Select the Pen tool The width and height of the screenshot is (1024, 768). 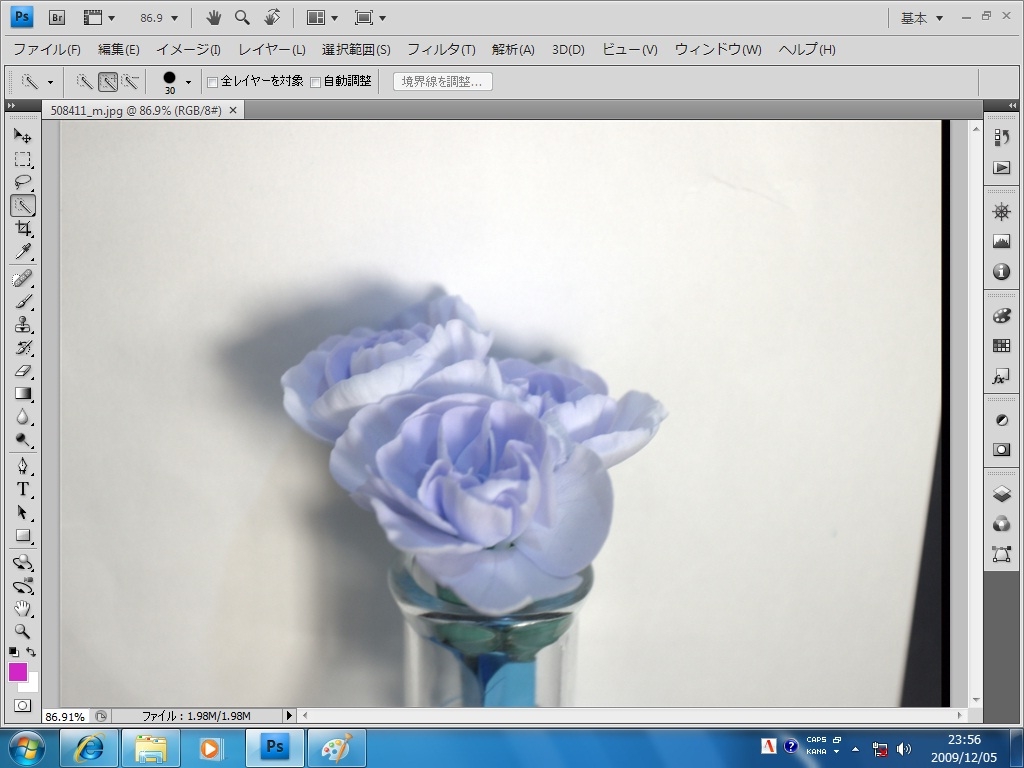point(22,466)
